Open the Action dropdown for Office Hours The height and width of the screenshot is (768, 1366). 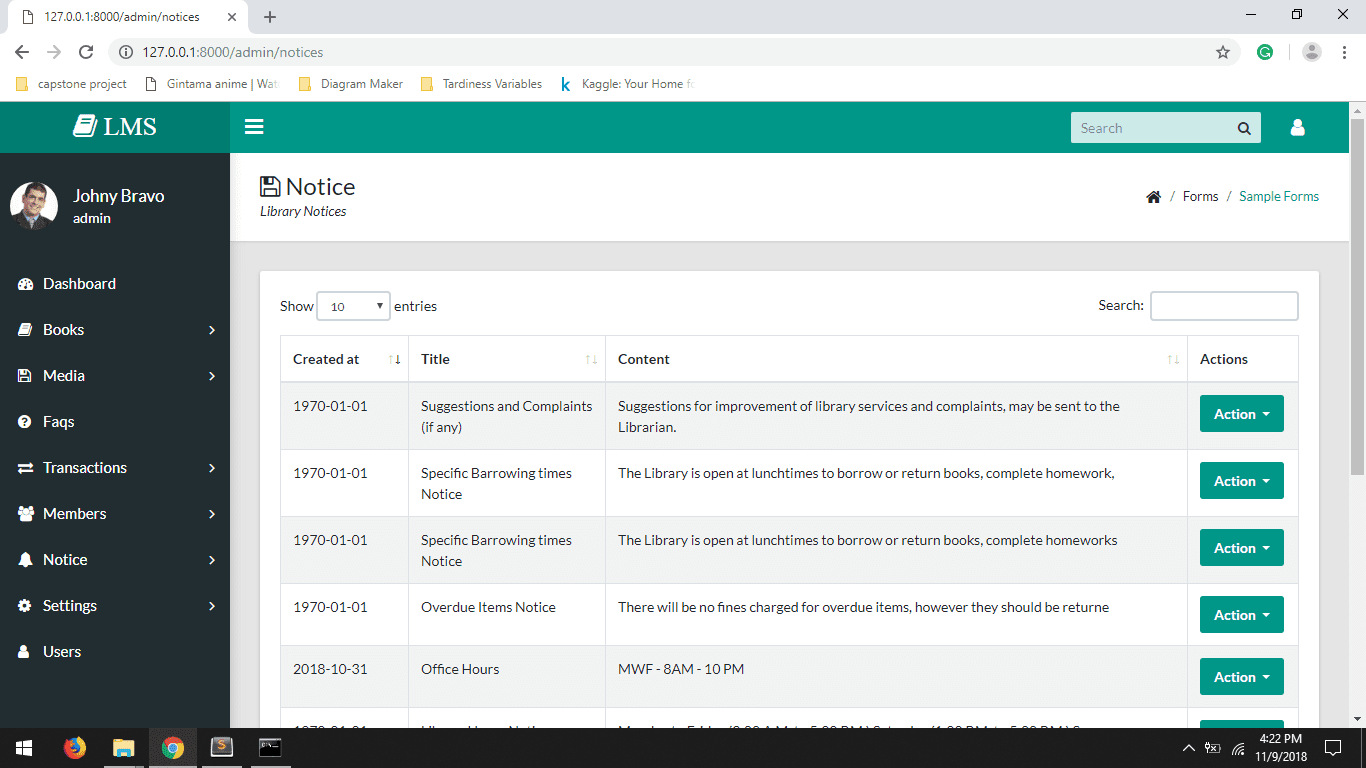click(1241, 676)
